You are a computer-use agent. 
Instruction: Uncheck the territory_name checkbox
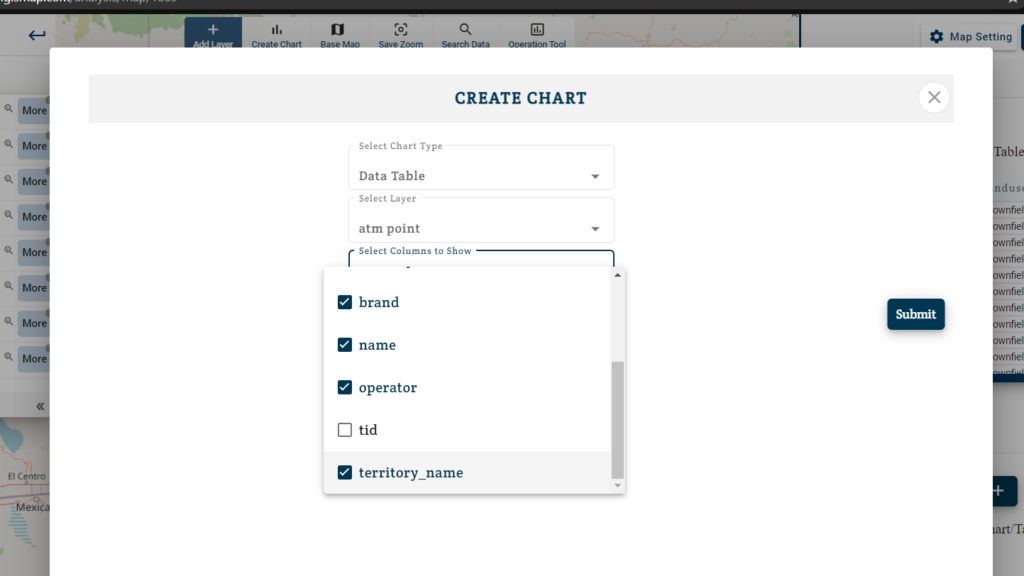point(345,472)
